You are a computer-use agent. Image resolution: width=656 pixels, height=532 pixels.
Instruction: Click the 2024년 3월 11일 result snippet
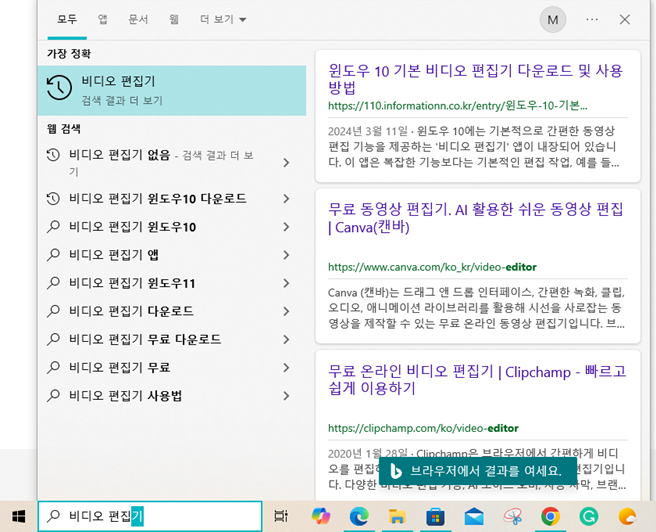[x=474, y=146]
